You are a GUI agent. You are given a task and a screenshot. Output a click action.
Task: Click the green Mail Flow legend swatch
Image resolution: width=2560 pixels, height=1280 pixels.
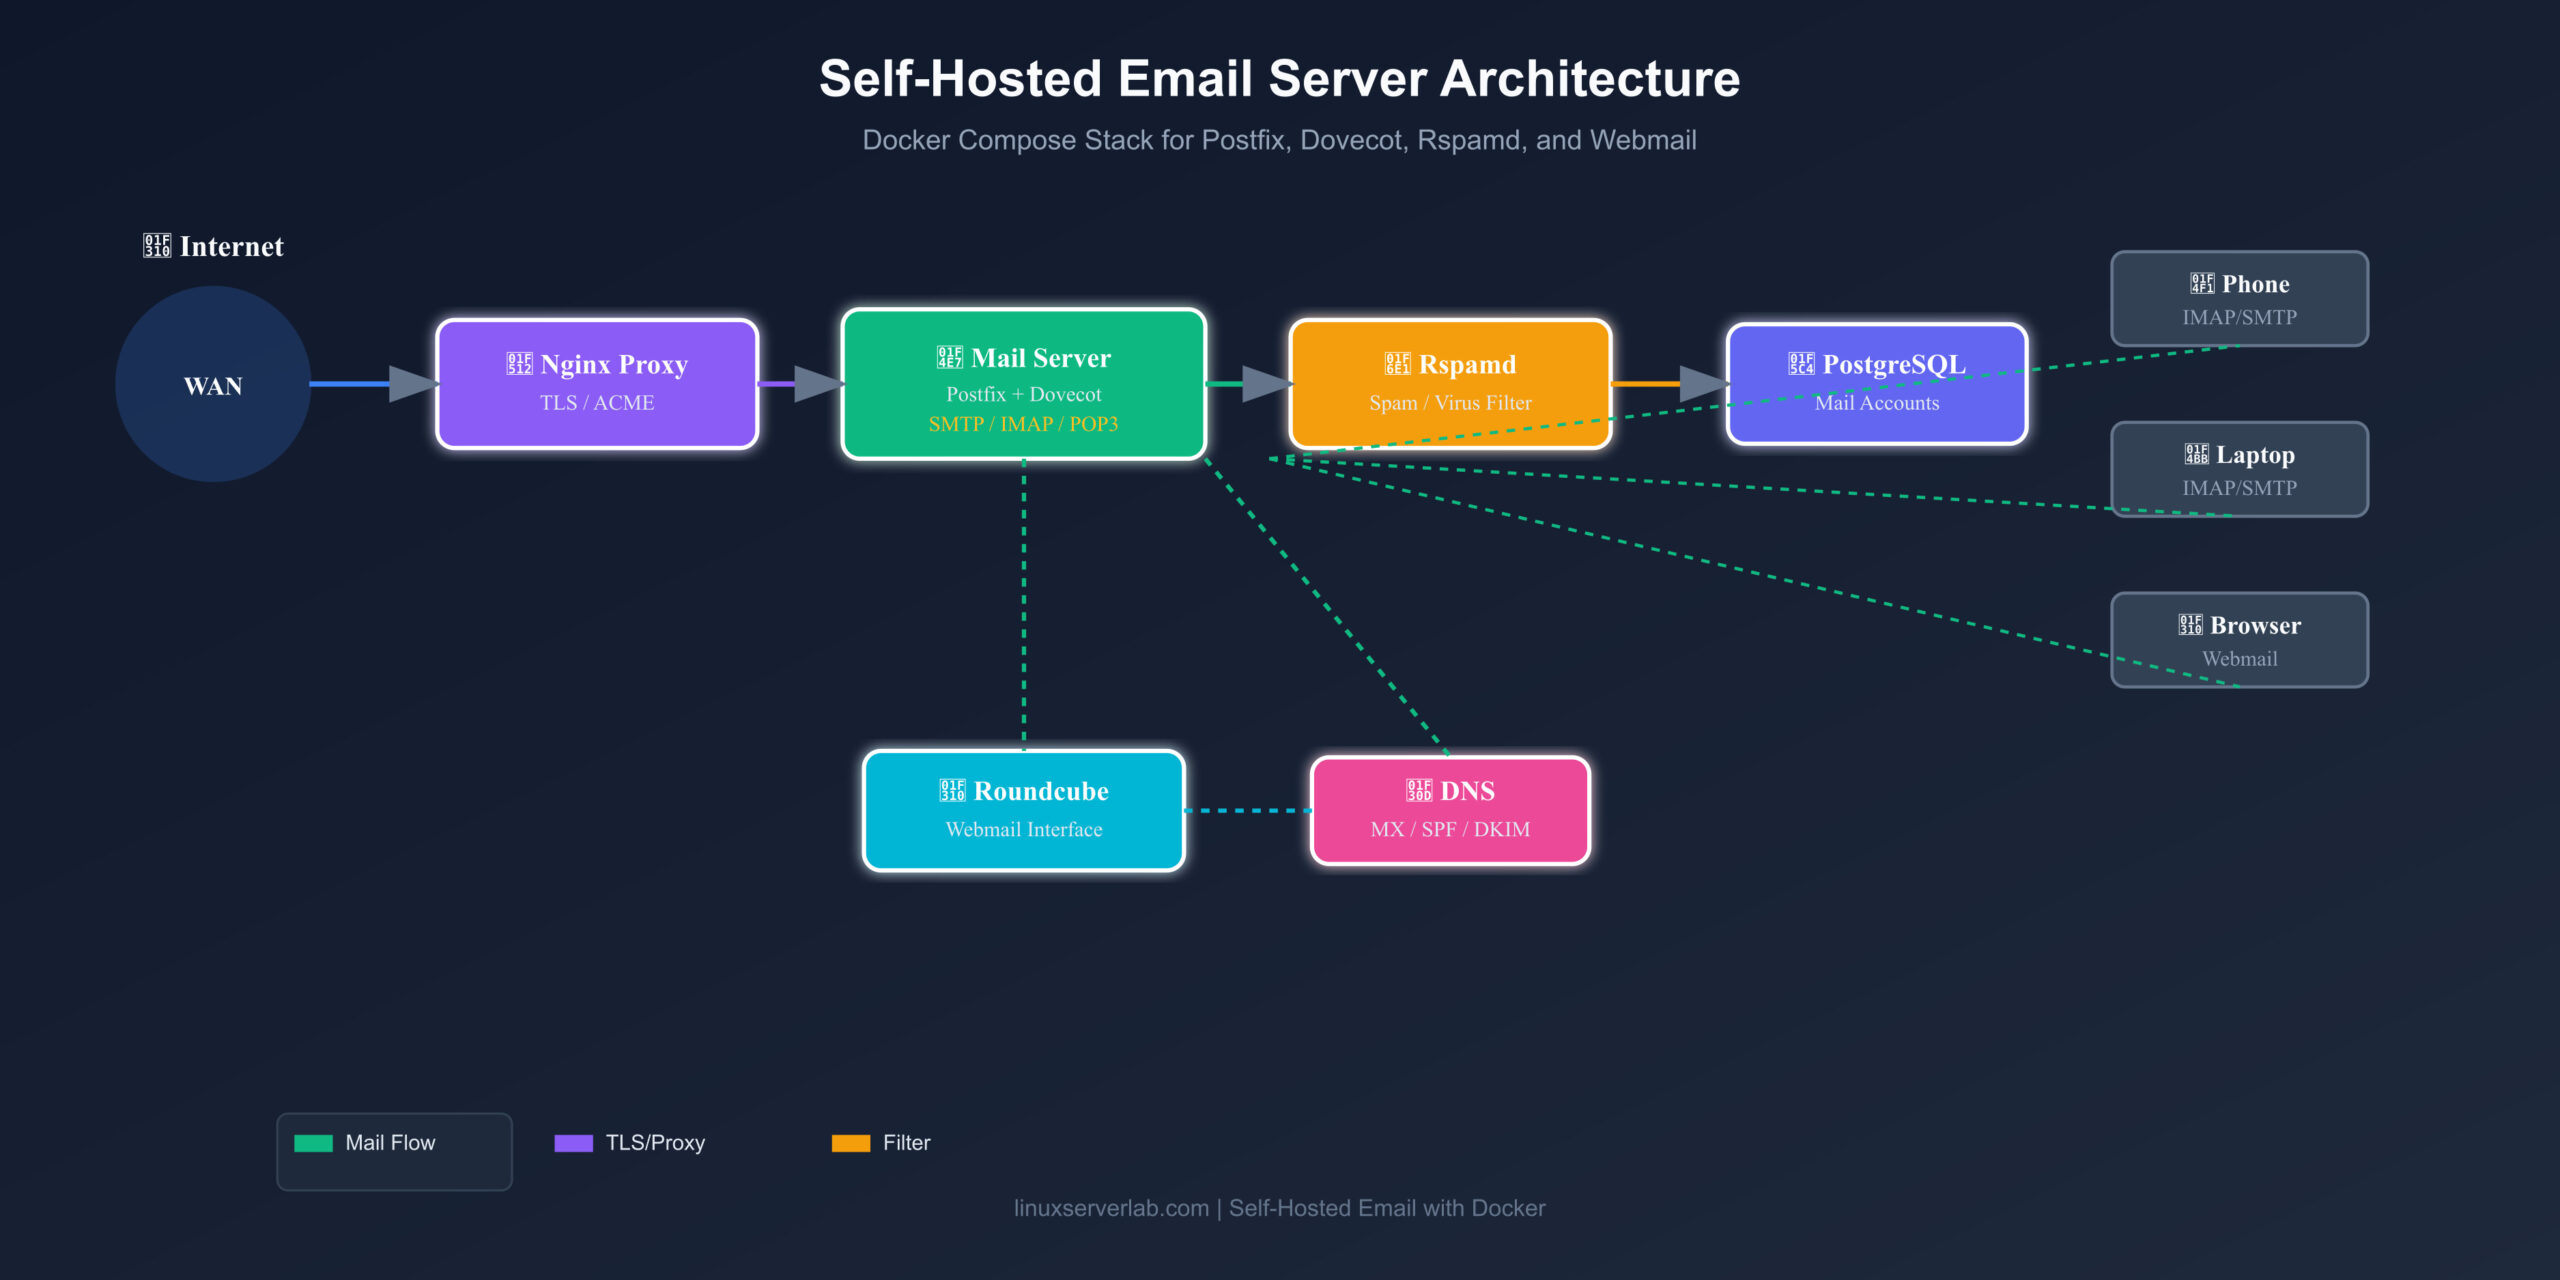pyautogui.click(x=313, y=1143)
